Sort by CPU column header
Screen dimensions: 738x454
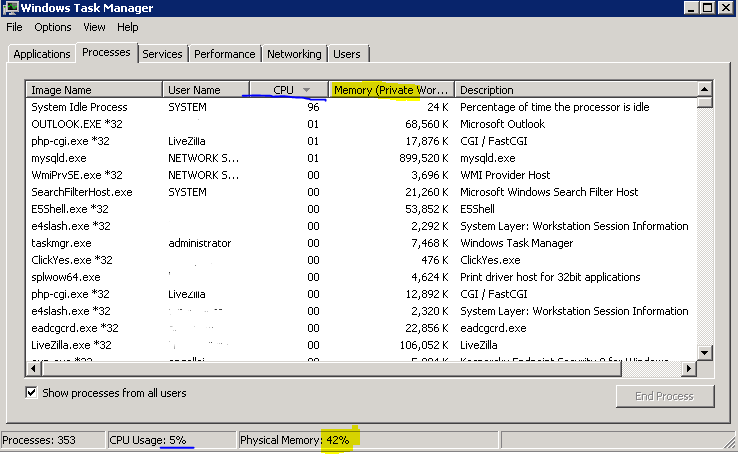(289, 89)
